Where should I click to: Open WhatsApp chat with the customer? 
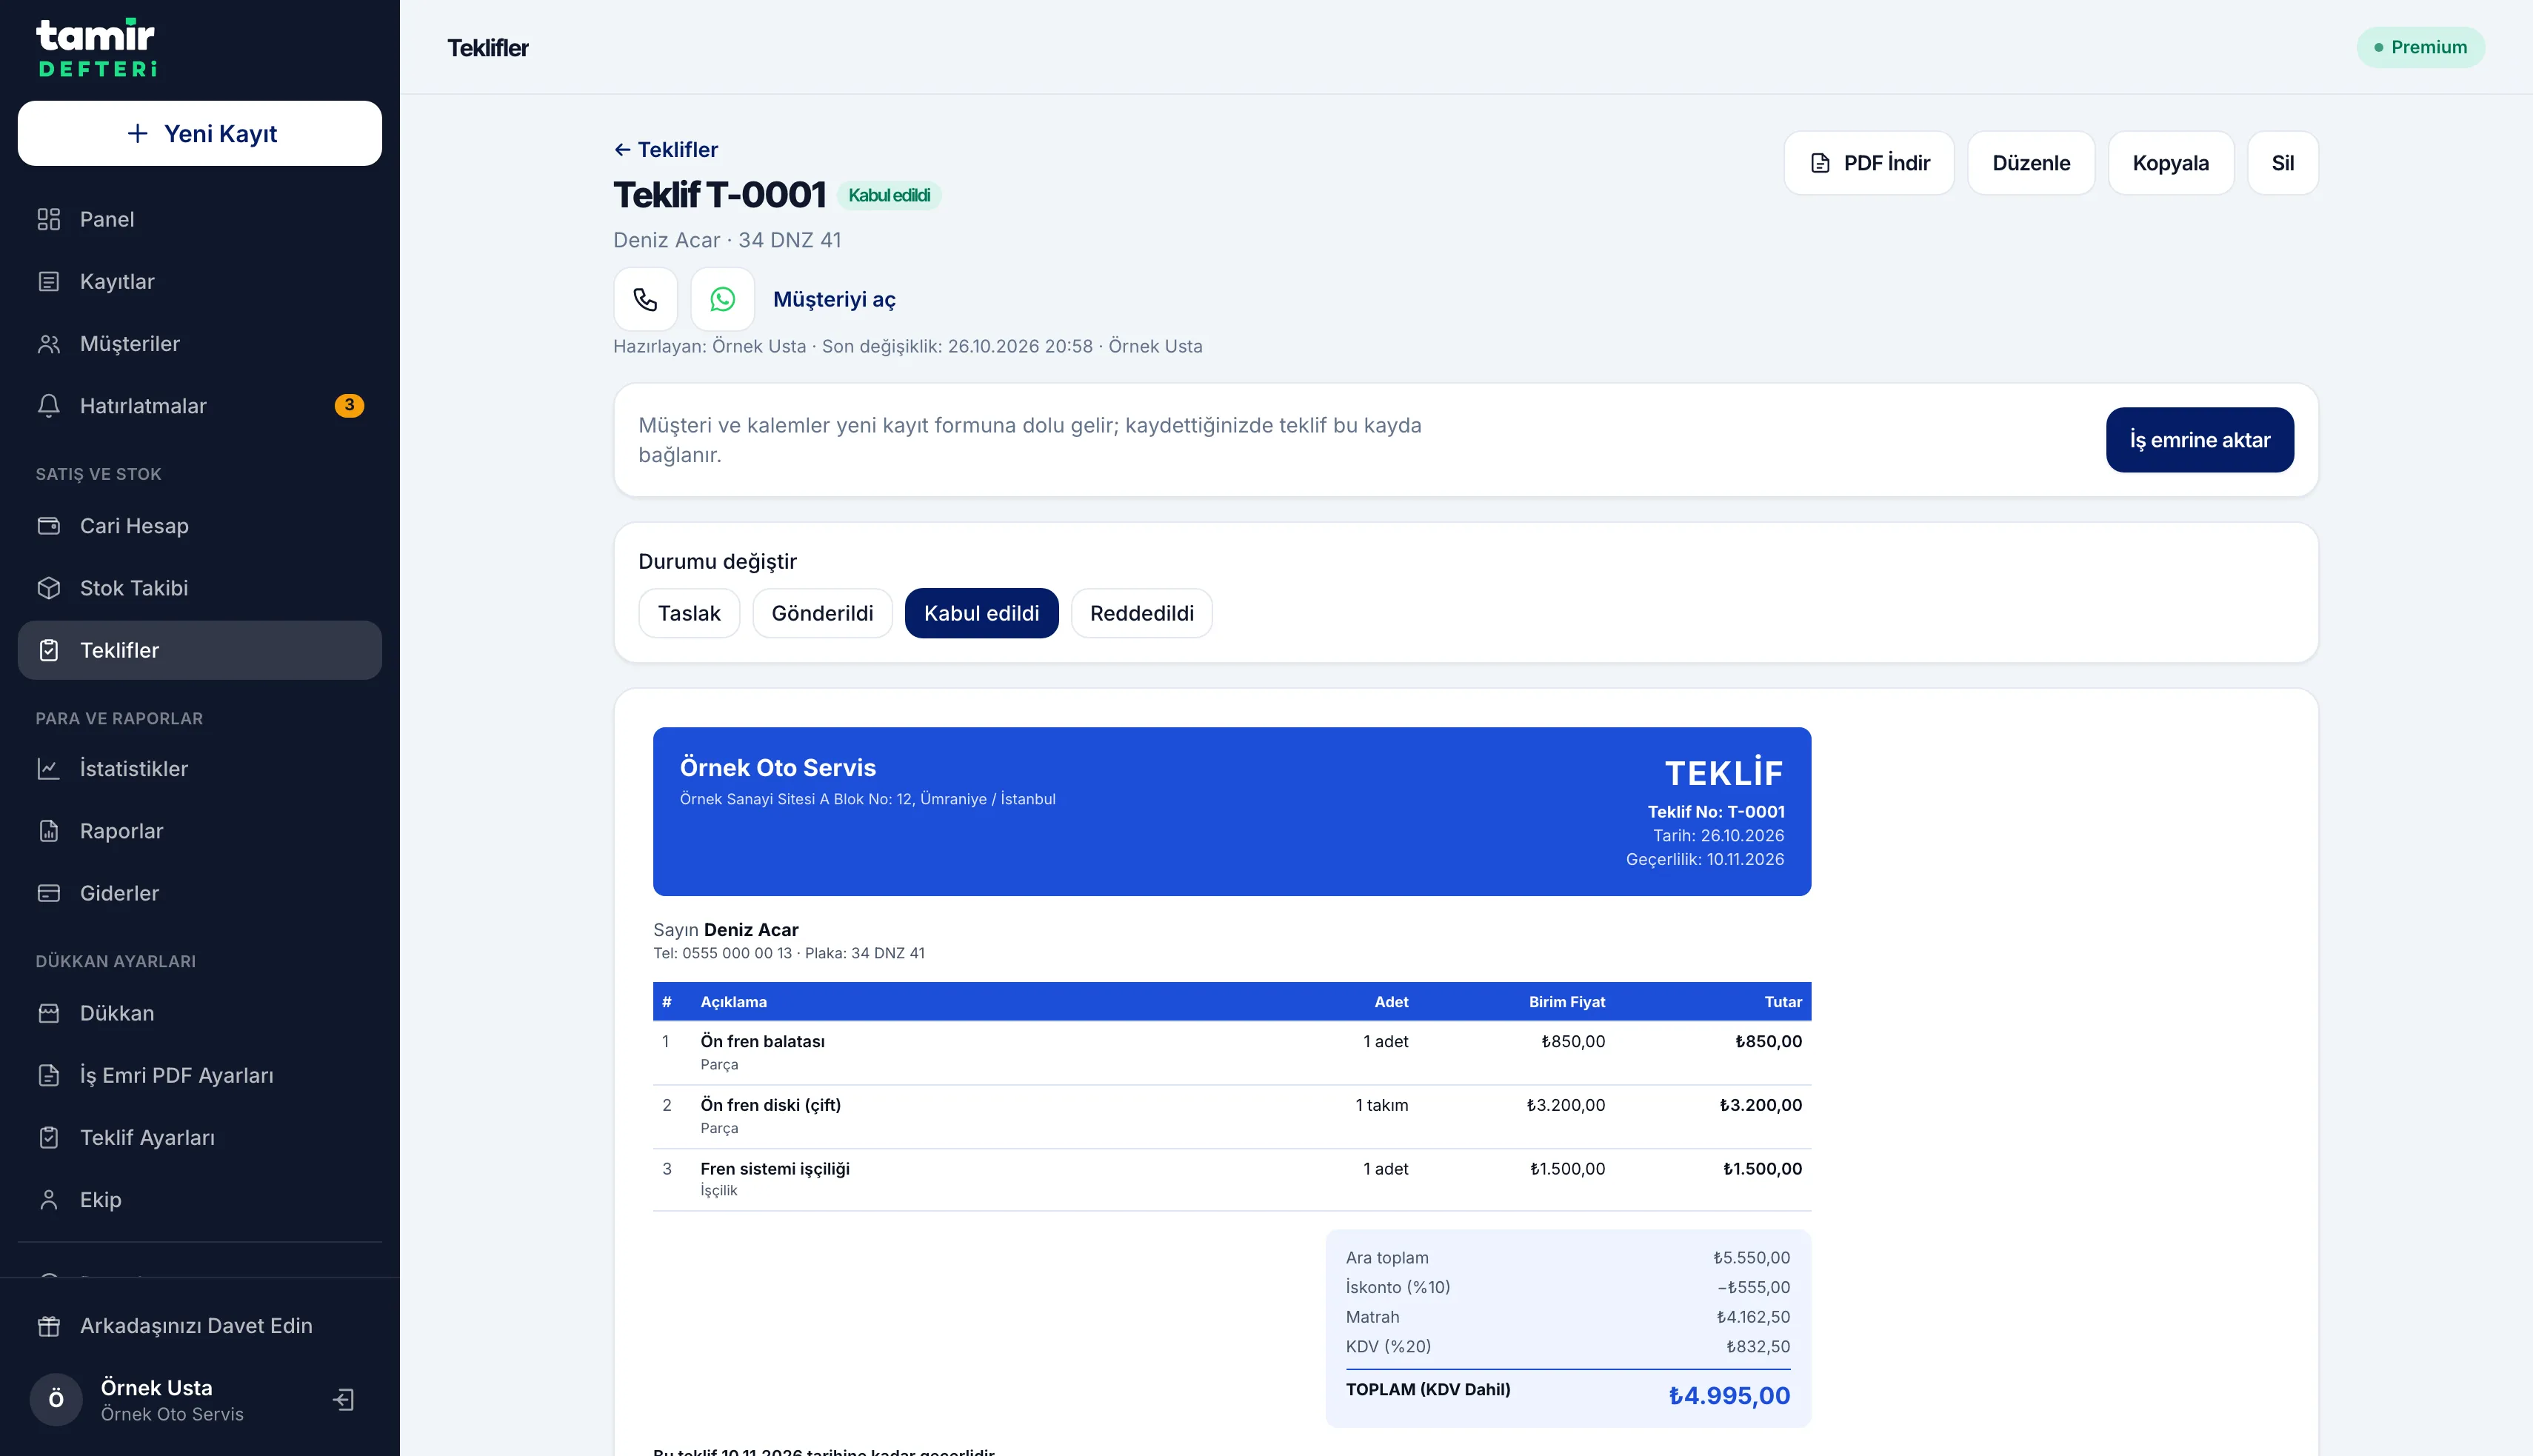coord(722,299)
